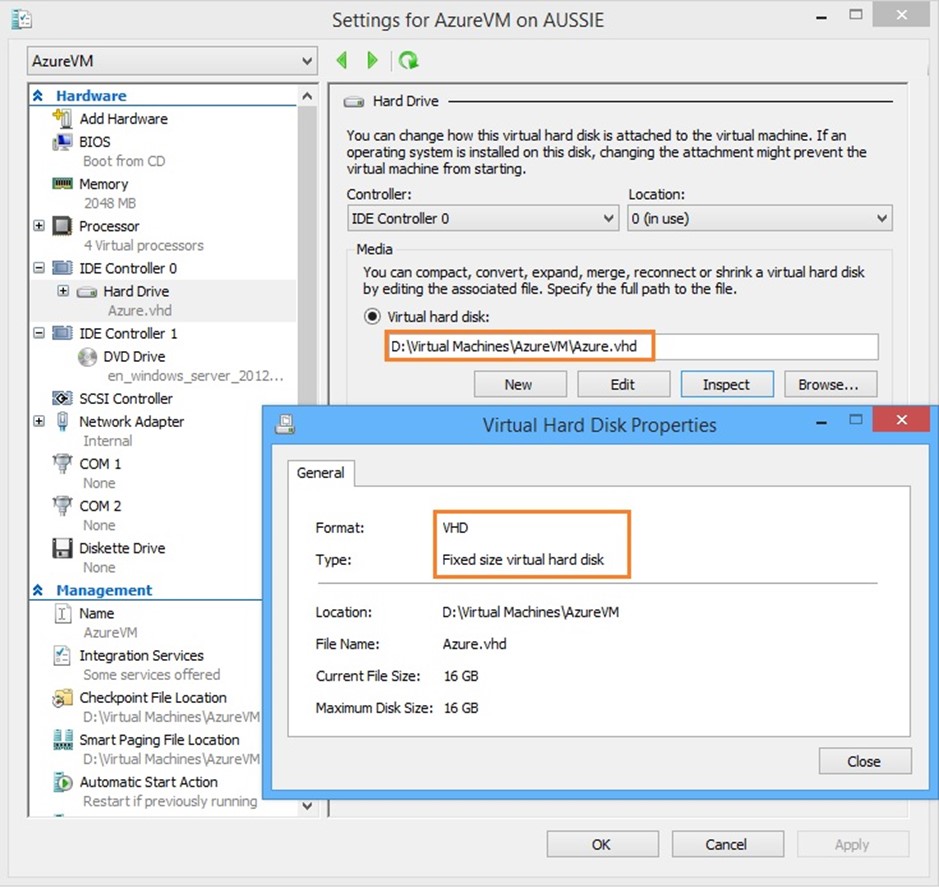Click the Diskette Drive floppy icon

tap(62, 548)
